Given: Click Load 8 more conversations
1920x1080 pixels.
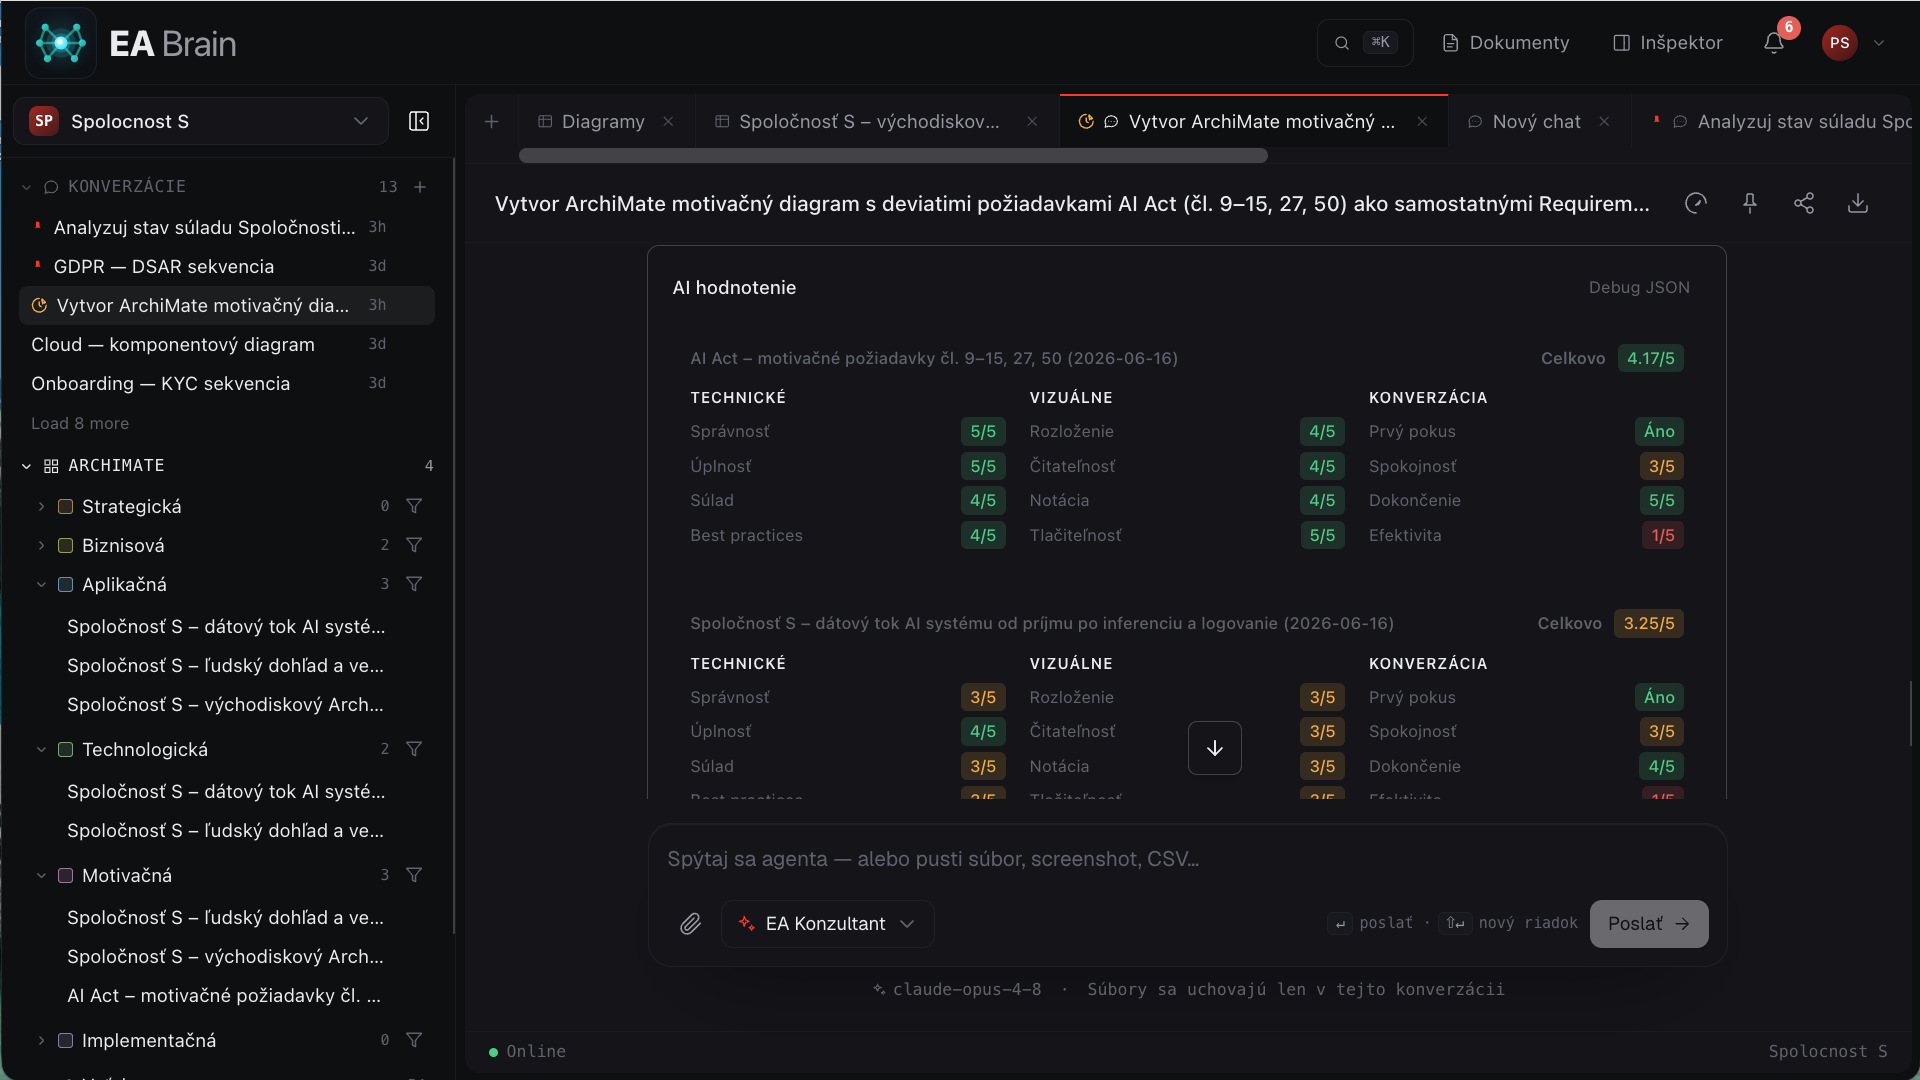Looking at the screenshot, I should coord(80,423).
